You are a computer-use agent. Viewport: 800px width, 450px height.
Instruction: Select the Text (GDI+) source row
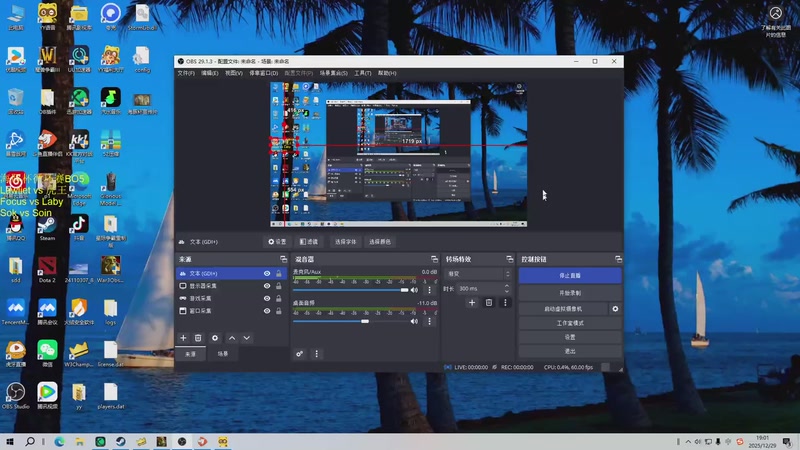pyautogui.click(x=230, y=273)
